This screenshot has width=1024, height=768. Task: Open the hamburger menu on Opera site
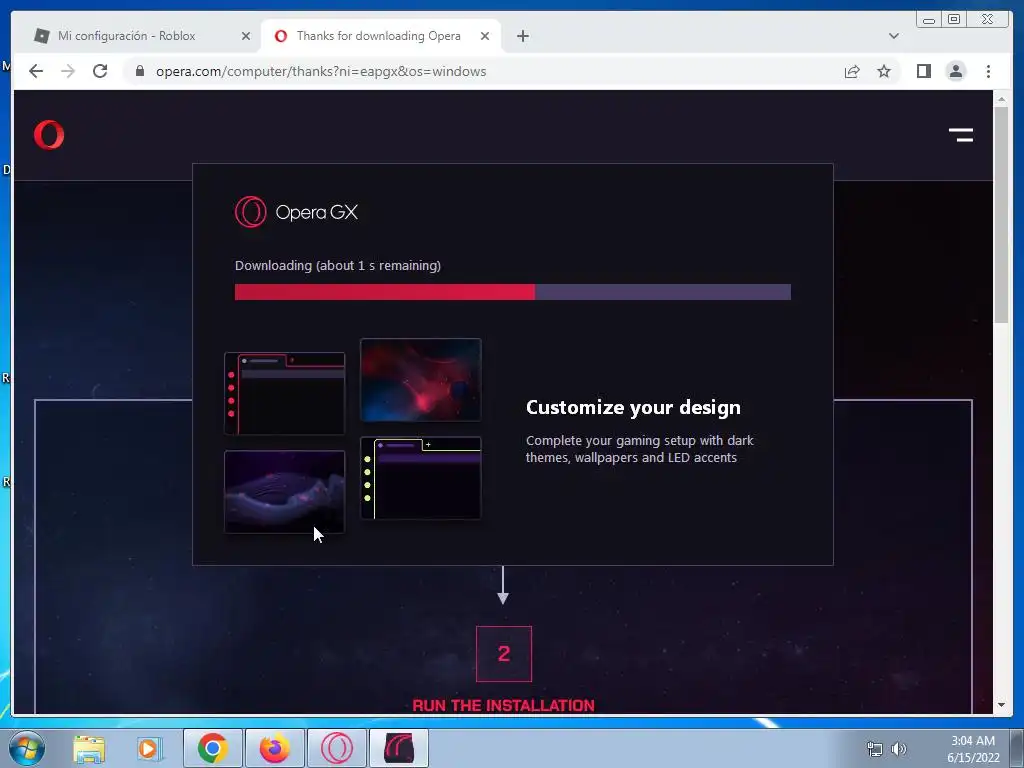[x=961, y=135]
